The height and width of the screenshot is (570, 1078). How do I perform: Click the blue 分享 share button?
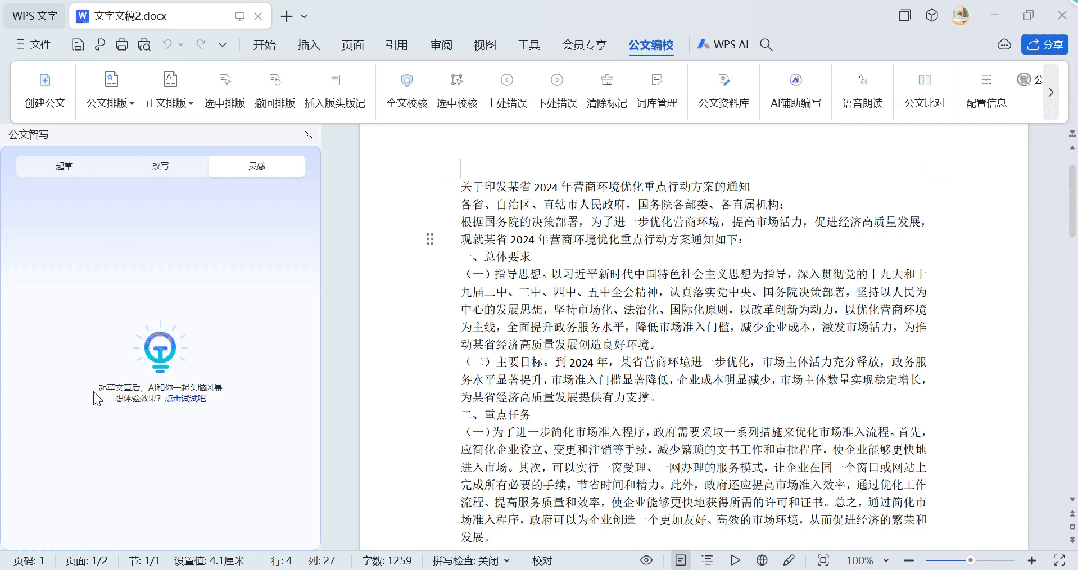pos(1044,44)
